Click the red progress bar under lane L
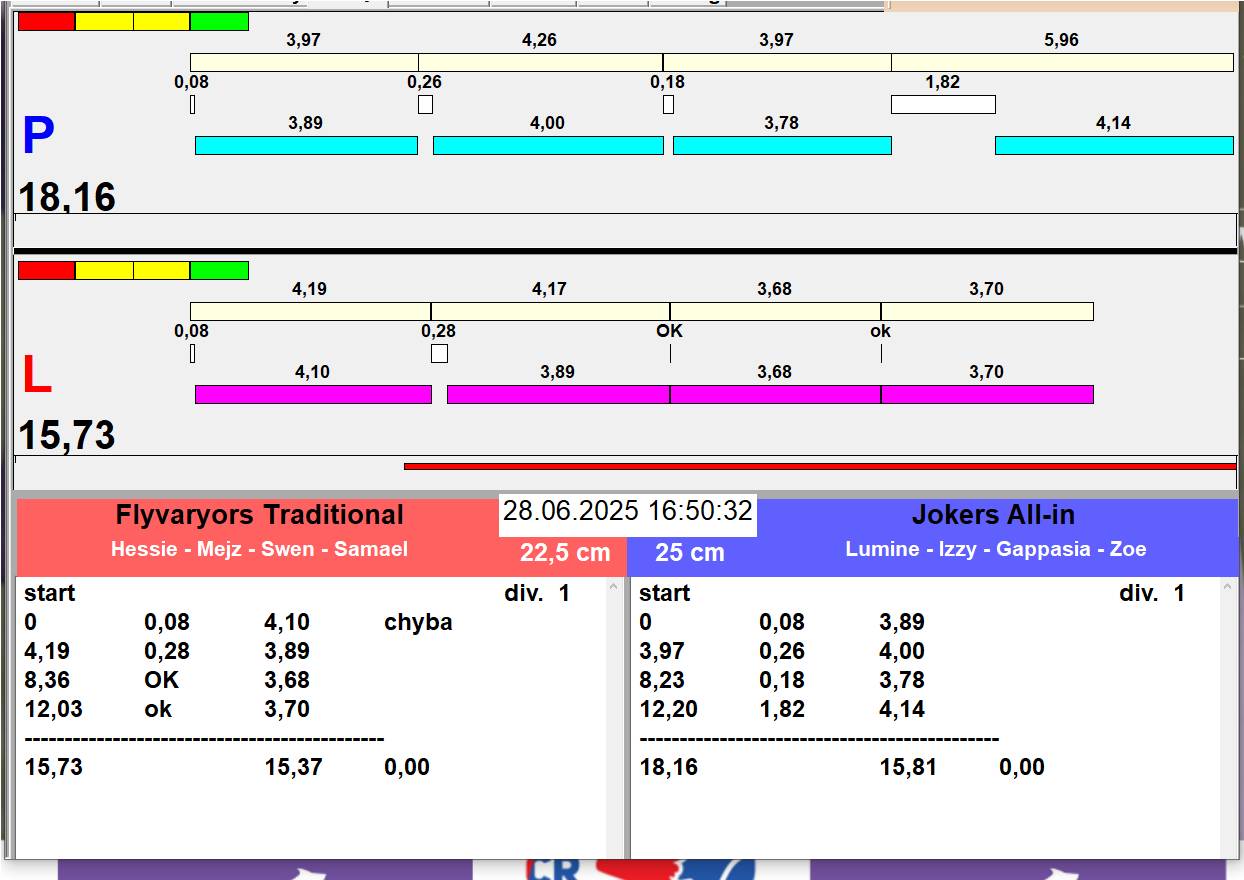Viewport: 1244px width, 880px height. coord(820,466)
